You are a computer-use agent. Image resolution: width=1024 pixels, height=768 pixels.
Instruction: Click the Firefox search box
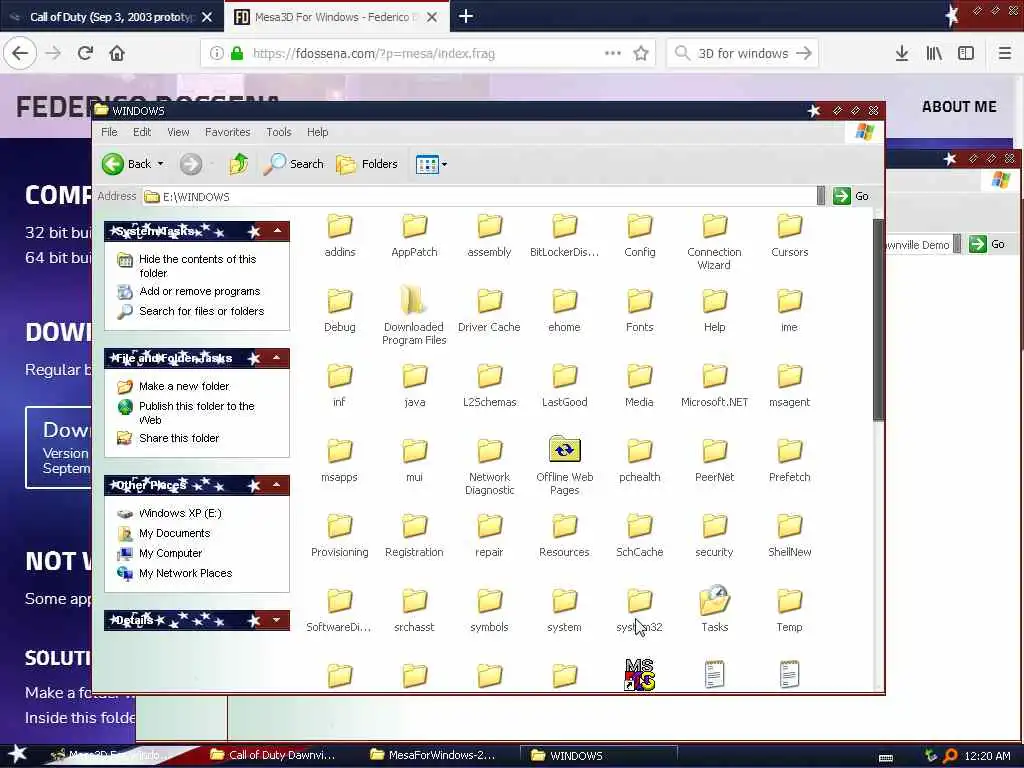pos(742,54)
